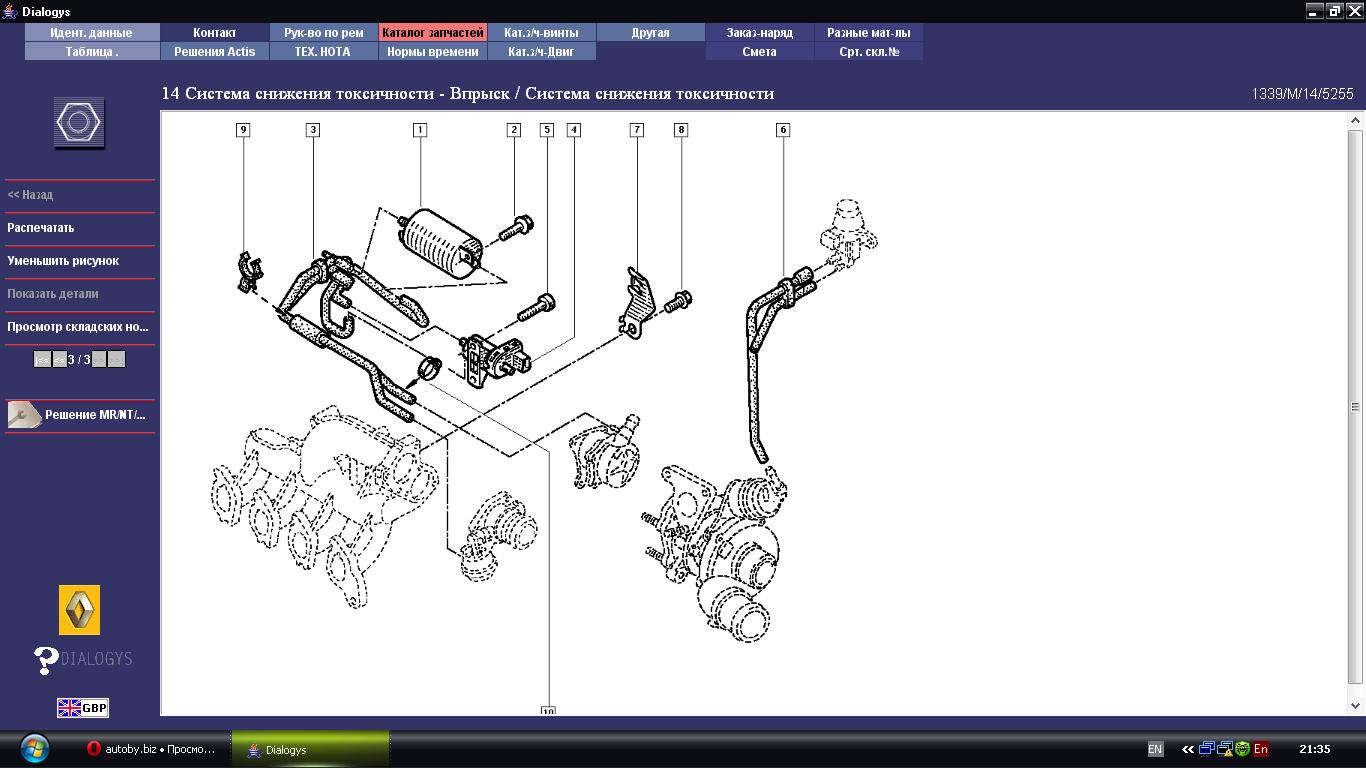
Task: Select part callout number 5 in diagram
Action: click(x=546, y=130)
